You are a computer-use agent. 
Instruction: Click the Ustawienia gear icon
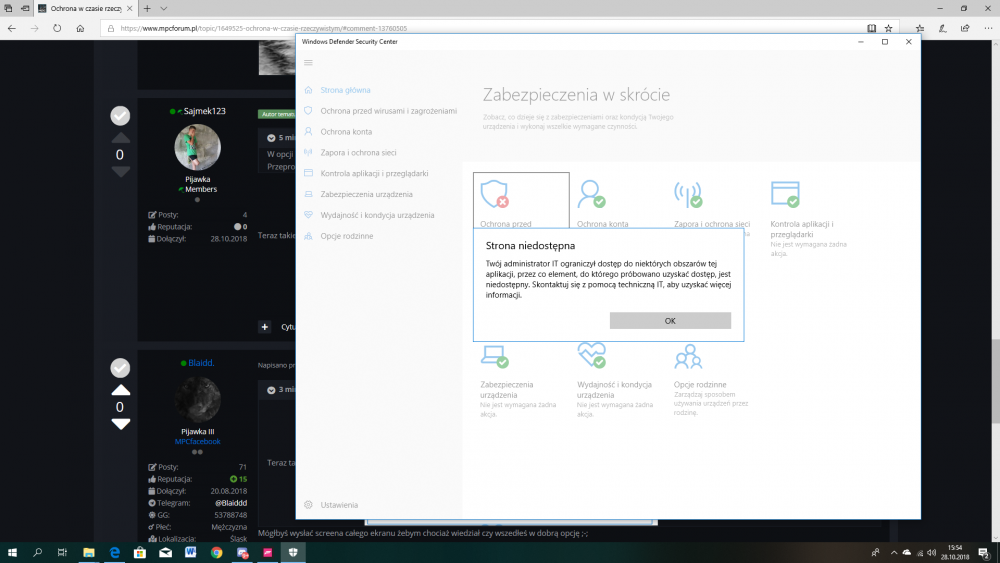click(309, 505)
